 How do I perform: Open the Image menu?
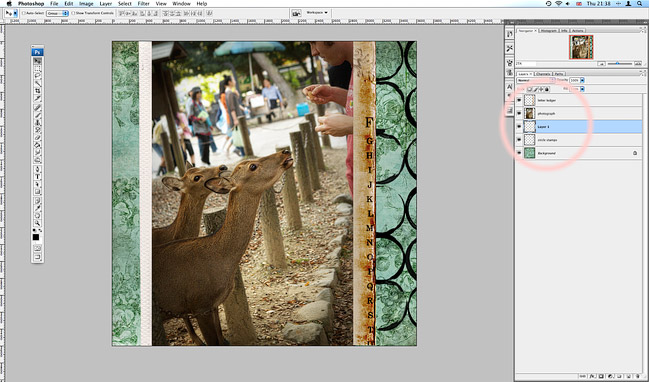click(86, 4)
